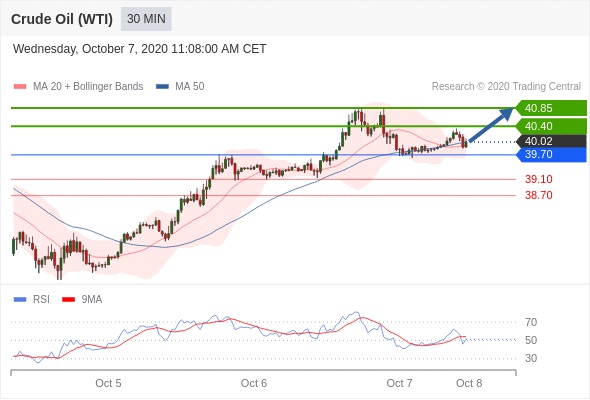Viewport: 590px width, 400px height.
Task: Click the 38.70 red support label
Action: click(x=539, y=195)
